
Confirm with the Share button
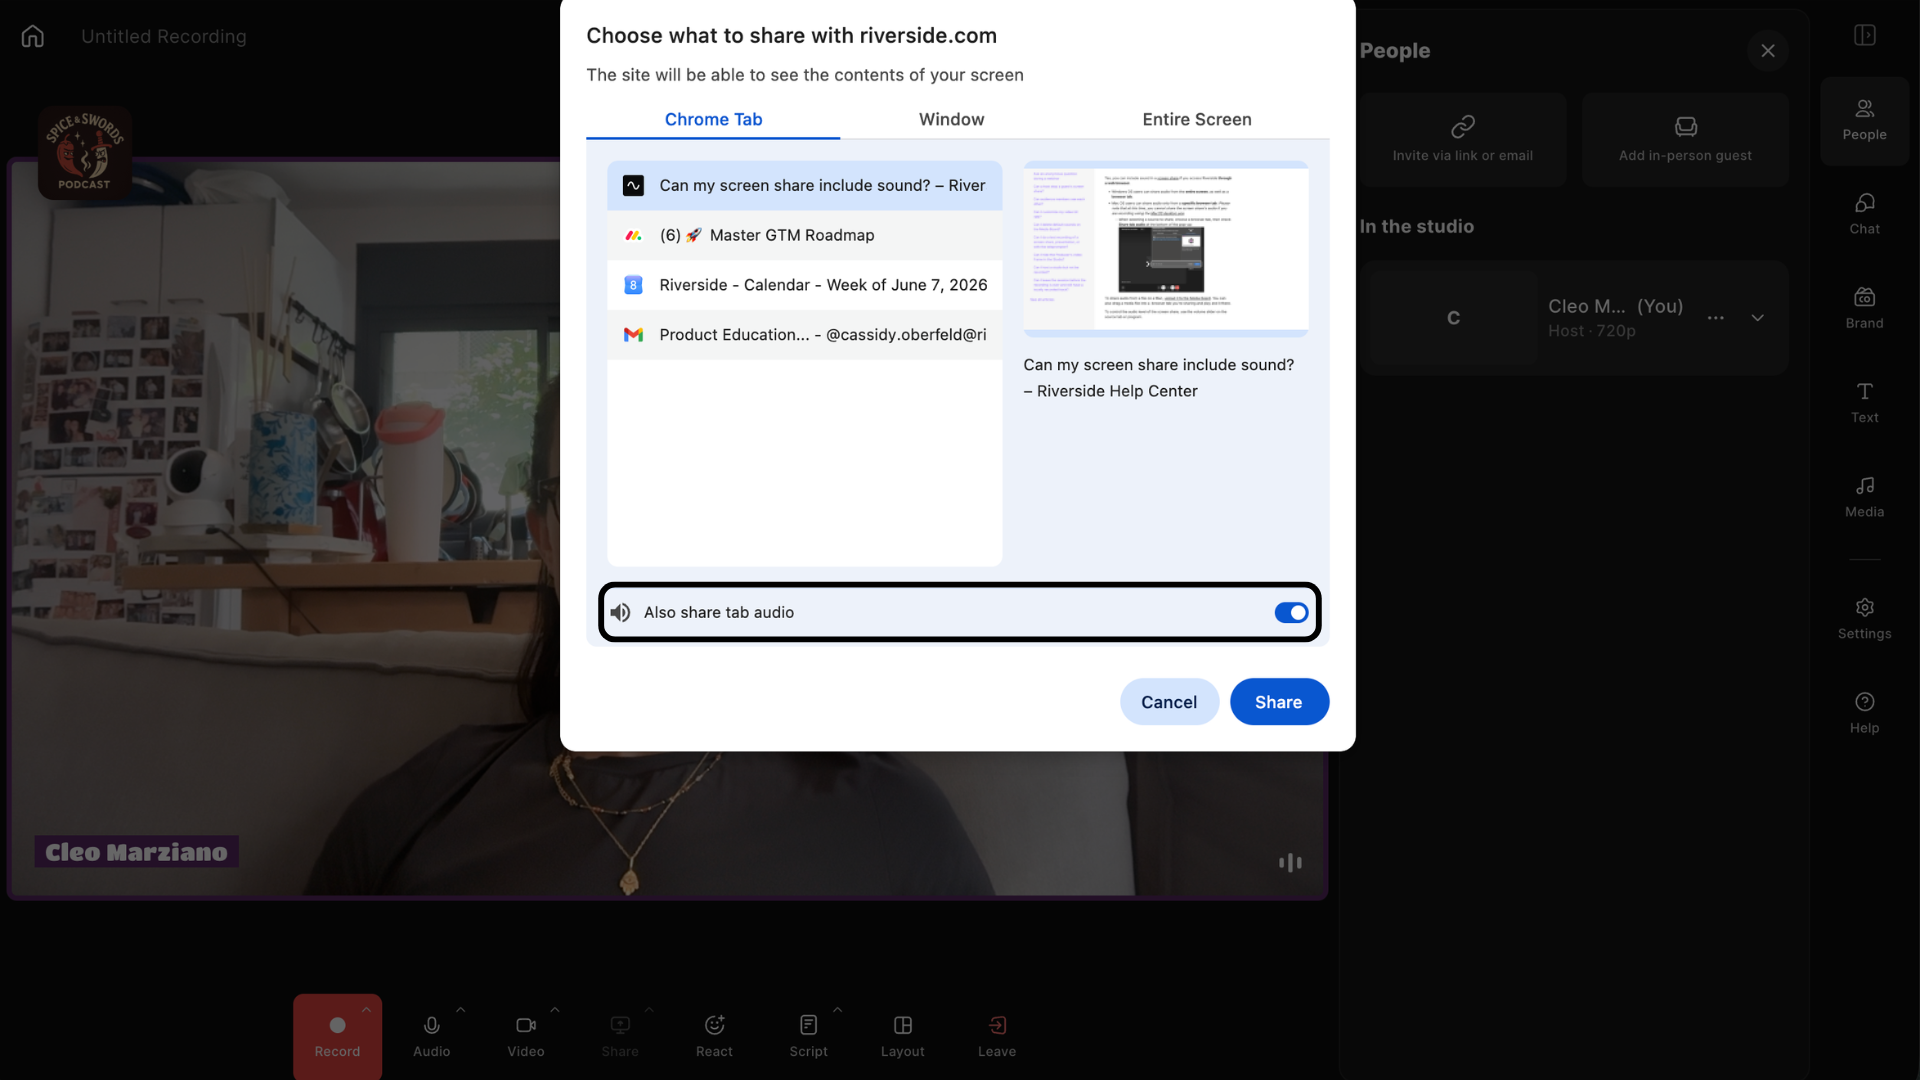click(1279, 702)
